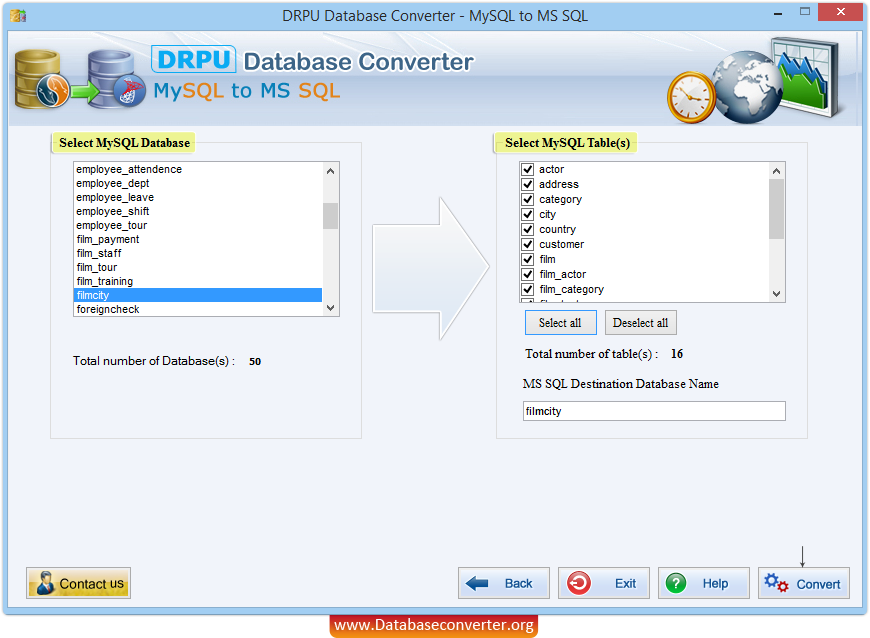Uncheck the country table checkbox
870x638 pixels.
[x=528, y=229]
